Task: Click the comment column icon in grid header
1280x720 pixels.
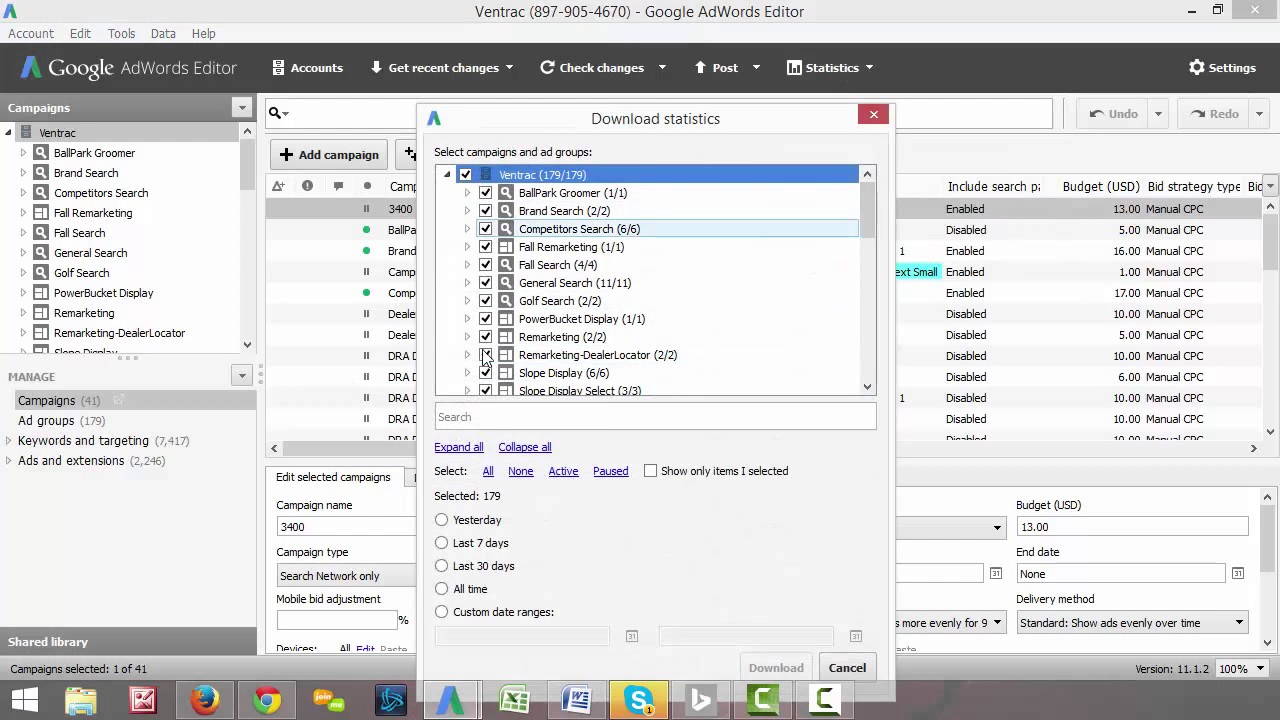Action: click(x=338, y=186)
